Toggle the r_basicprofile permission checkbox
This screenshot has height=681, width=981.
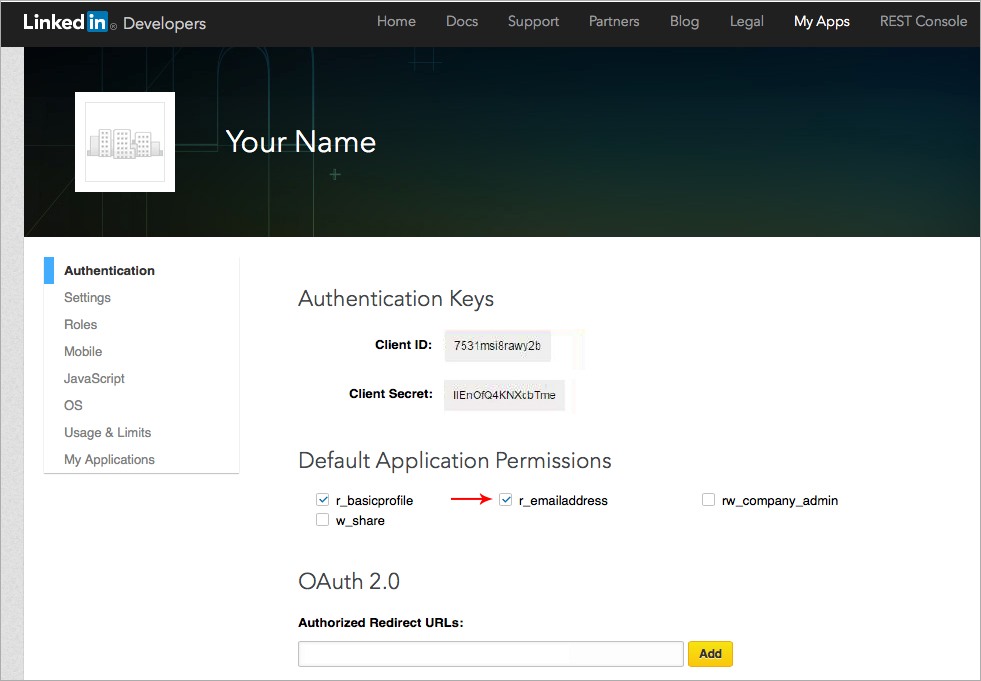coord(322,500)
